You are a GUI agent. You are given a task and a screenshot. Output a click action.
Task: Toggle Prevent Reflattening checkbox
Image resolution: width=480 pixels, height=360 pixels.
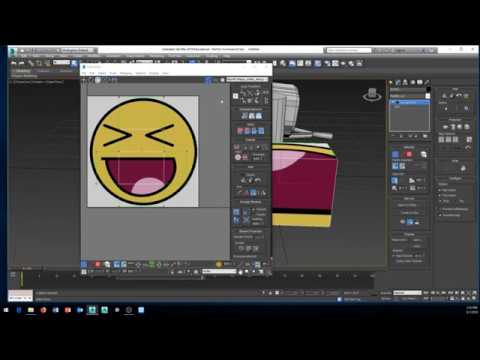pyautogui.click(x=440, y=209)
